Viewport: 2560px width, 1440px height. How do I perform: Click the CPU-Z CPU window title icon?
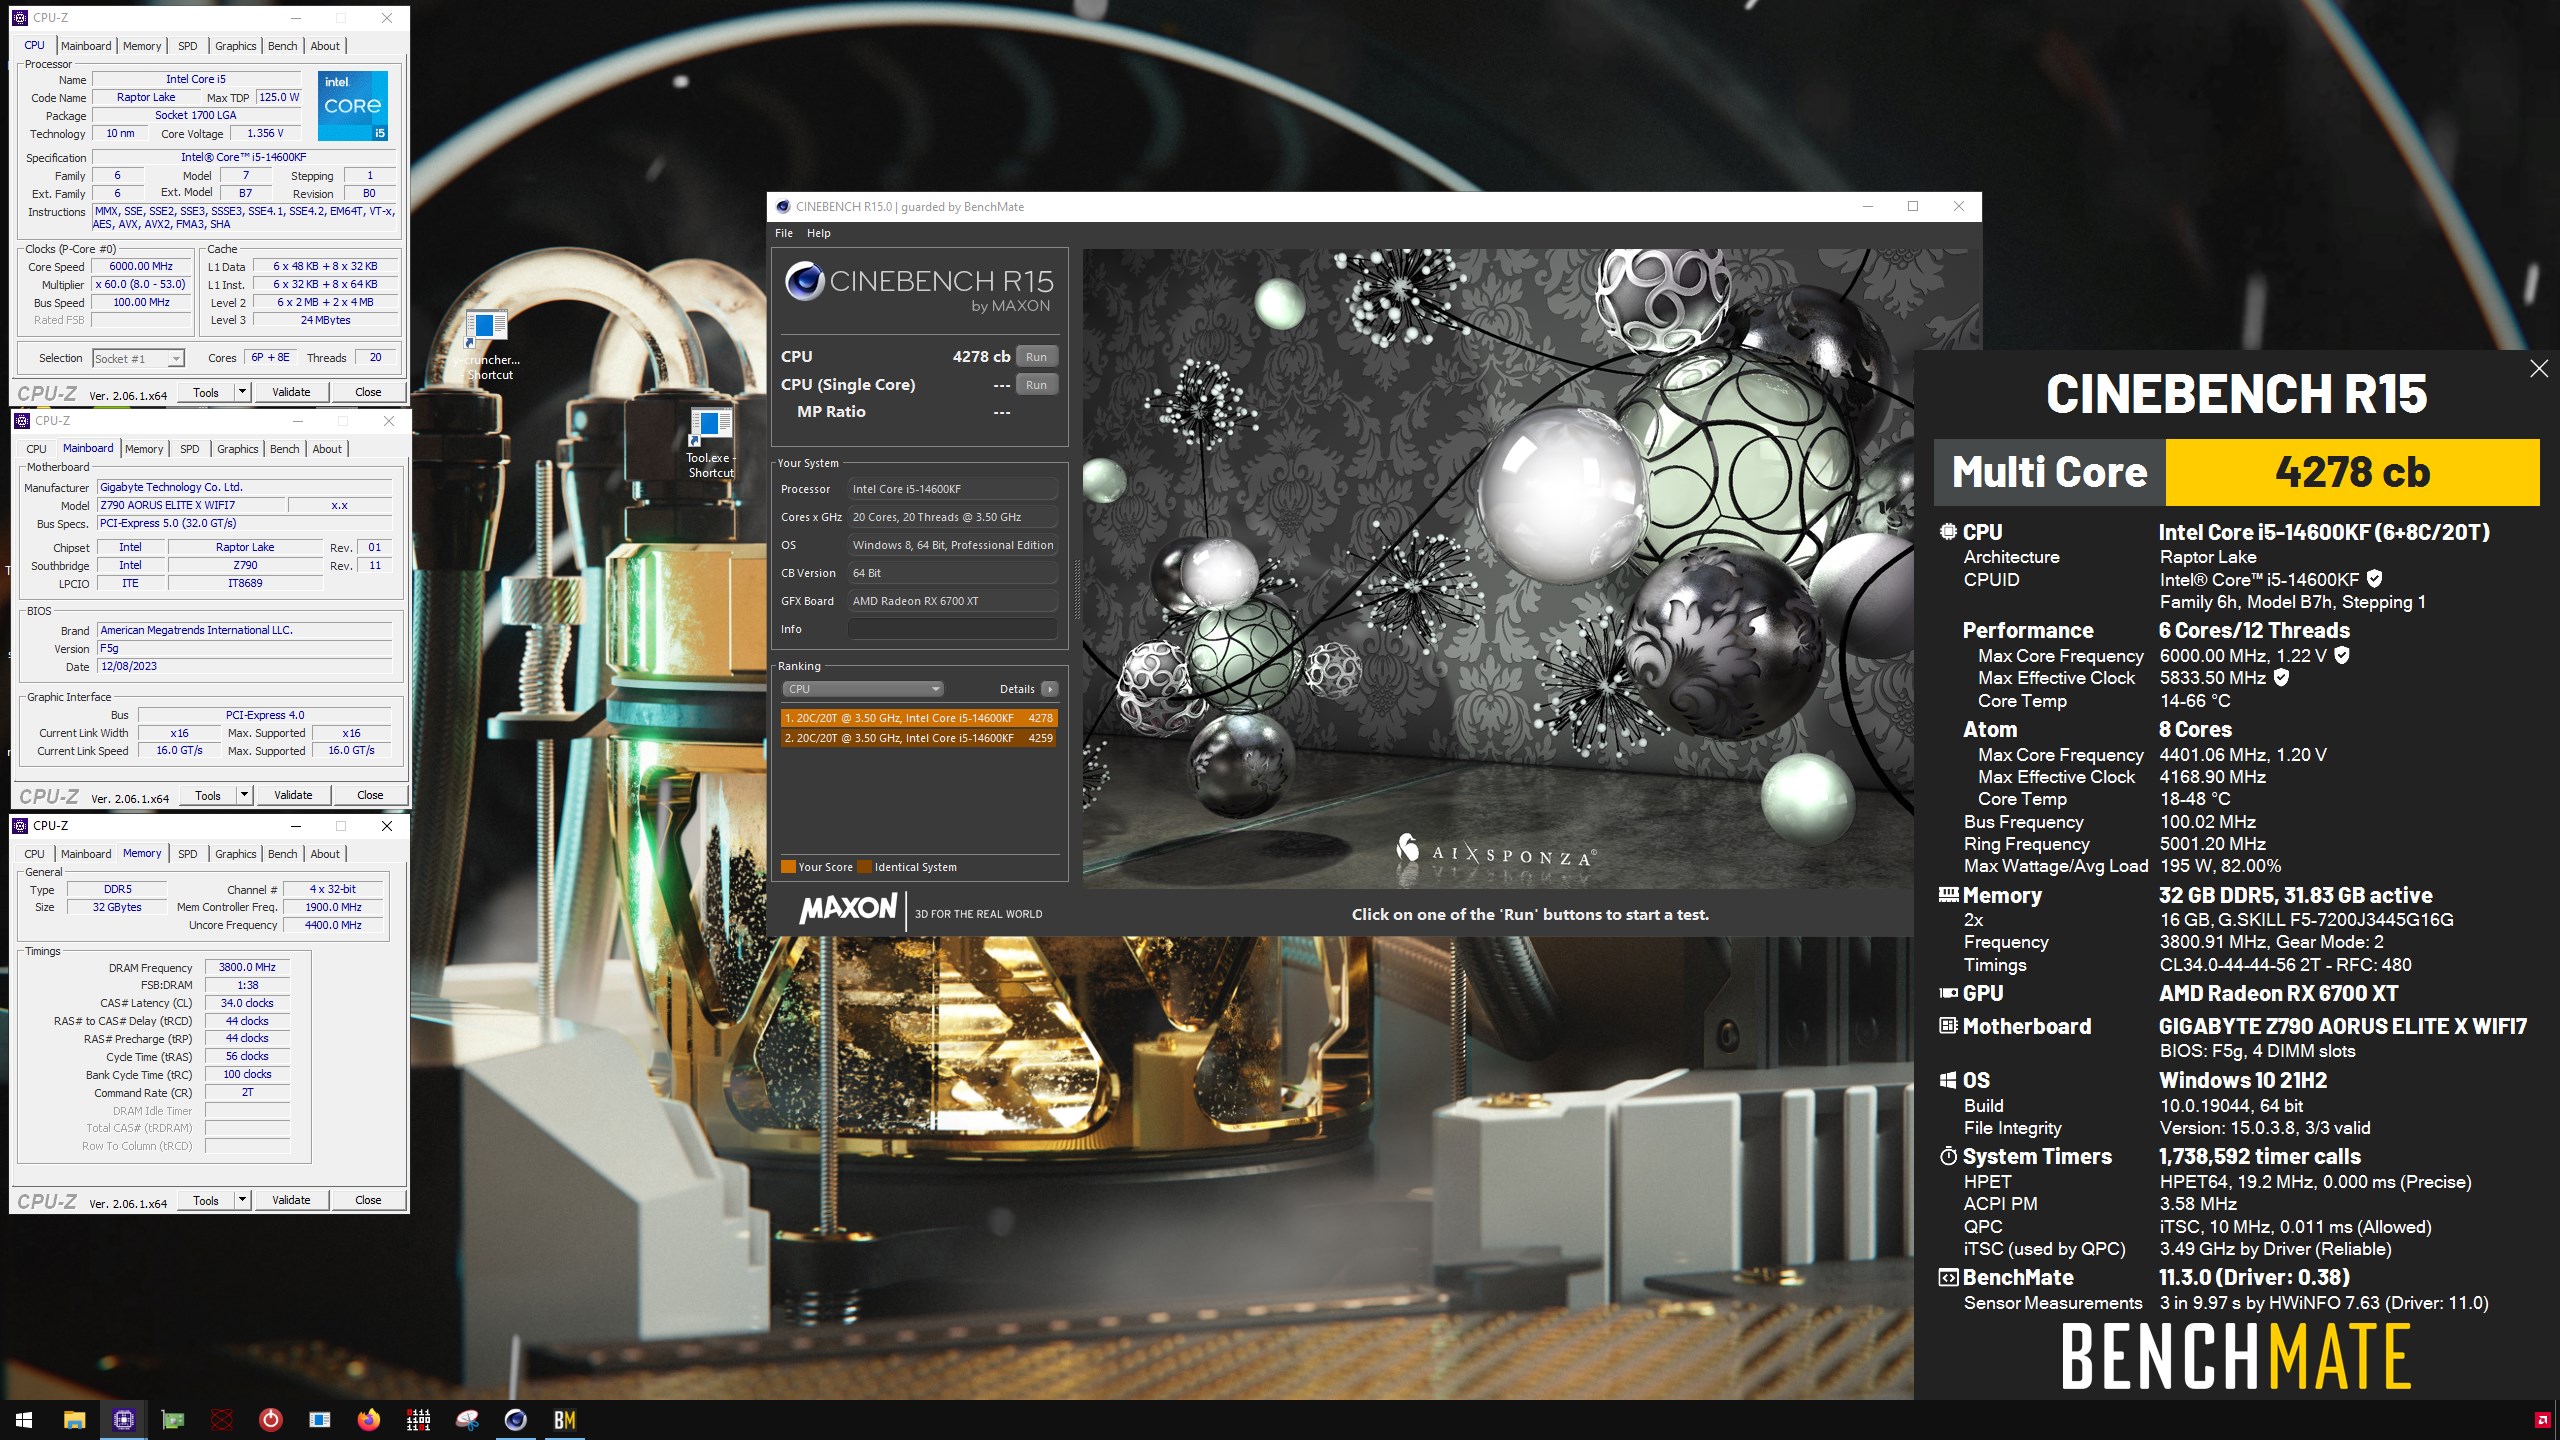[21, 18]
